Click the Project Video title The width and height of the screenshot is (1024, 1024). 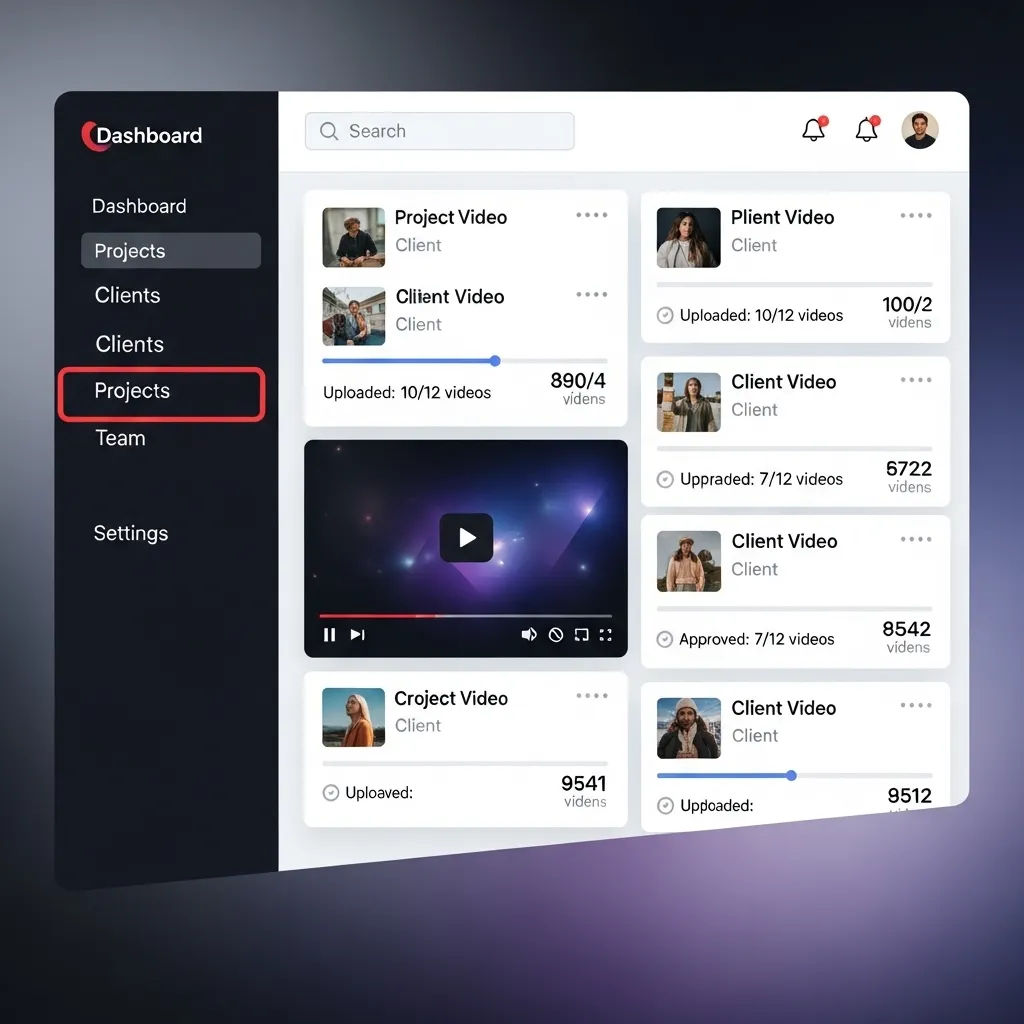click(x=451, y=217)
